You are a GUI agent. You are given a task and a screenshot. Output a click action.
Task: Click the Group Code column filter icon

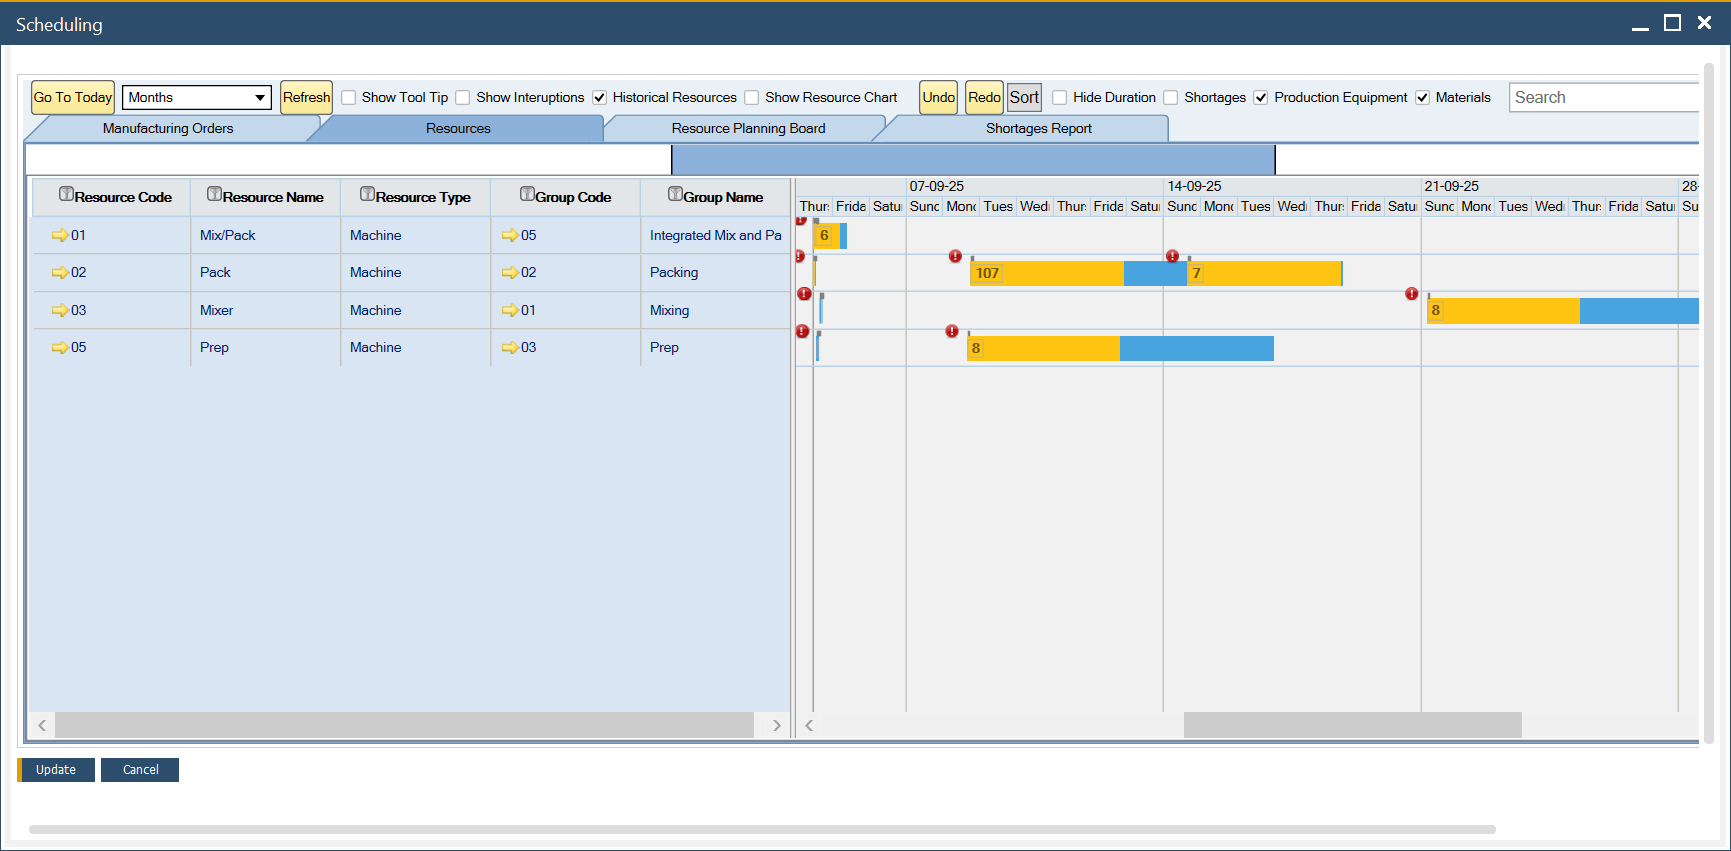527,194
